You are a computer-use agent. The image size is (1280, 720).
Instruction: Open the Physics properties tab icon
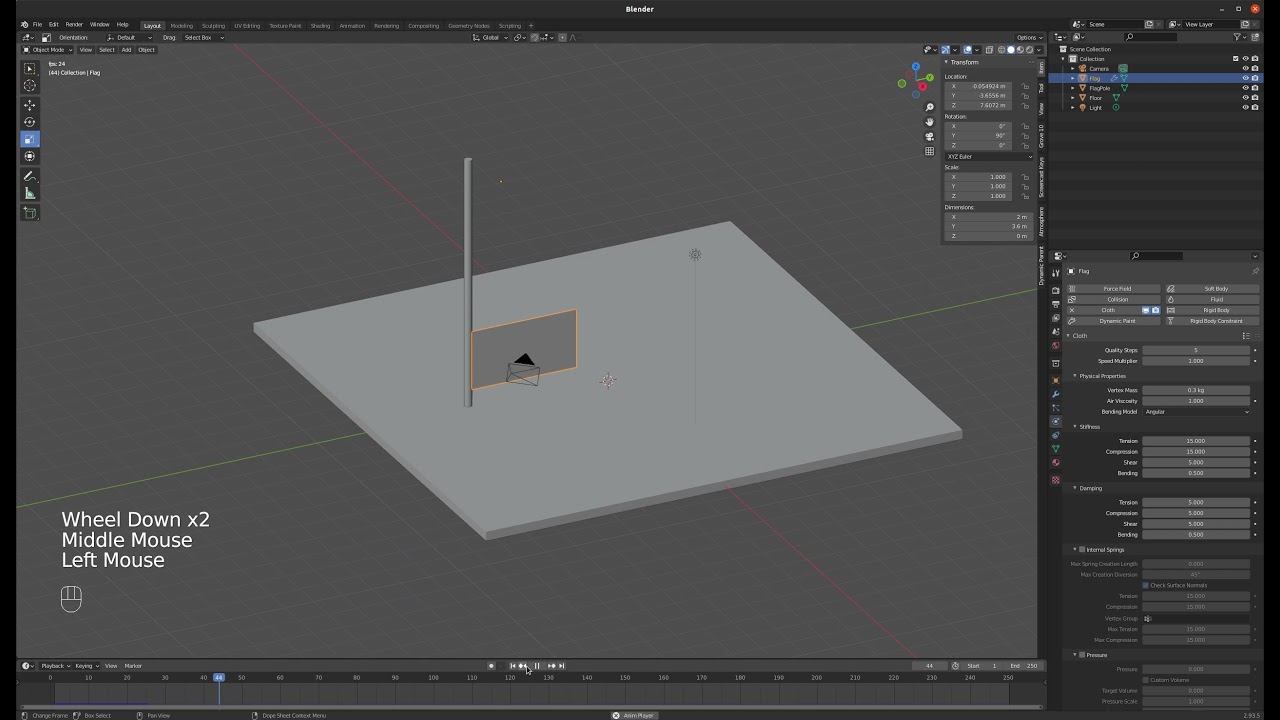pyautogui.click(x=1055, y=422)
